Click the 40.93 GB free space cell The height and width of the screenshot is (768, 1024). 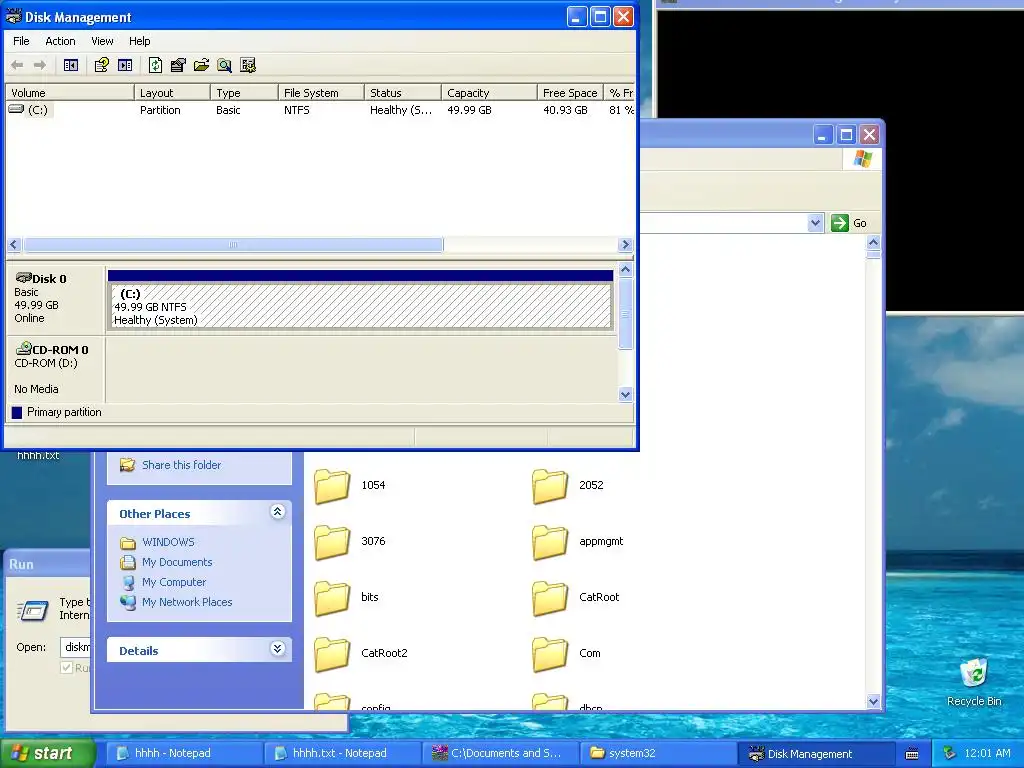(x=565, y=110)
